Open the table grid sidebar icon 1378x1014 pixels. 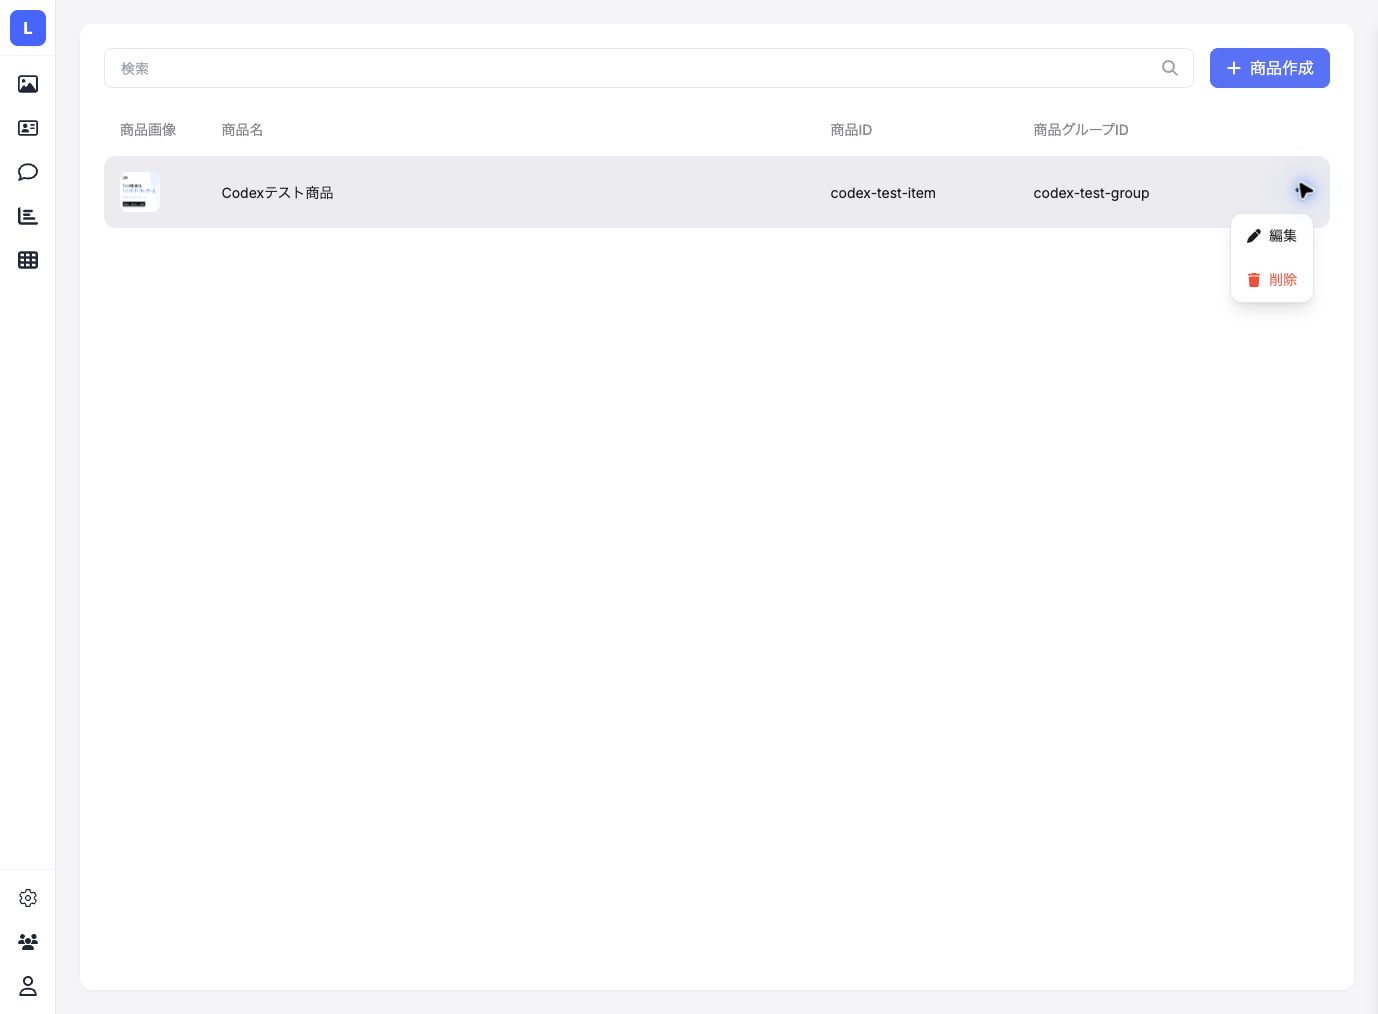pyautogui.click(x=28, y=260)
